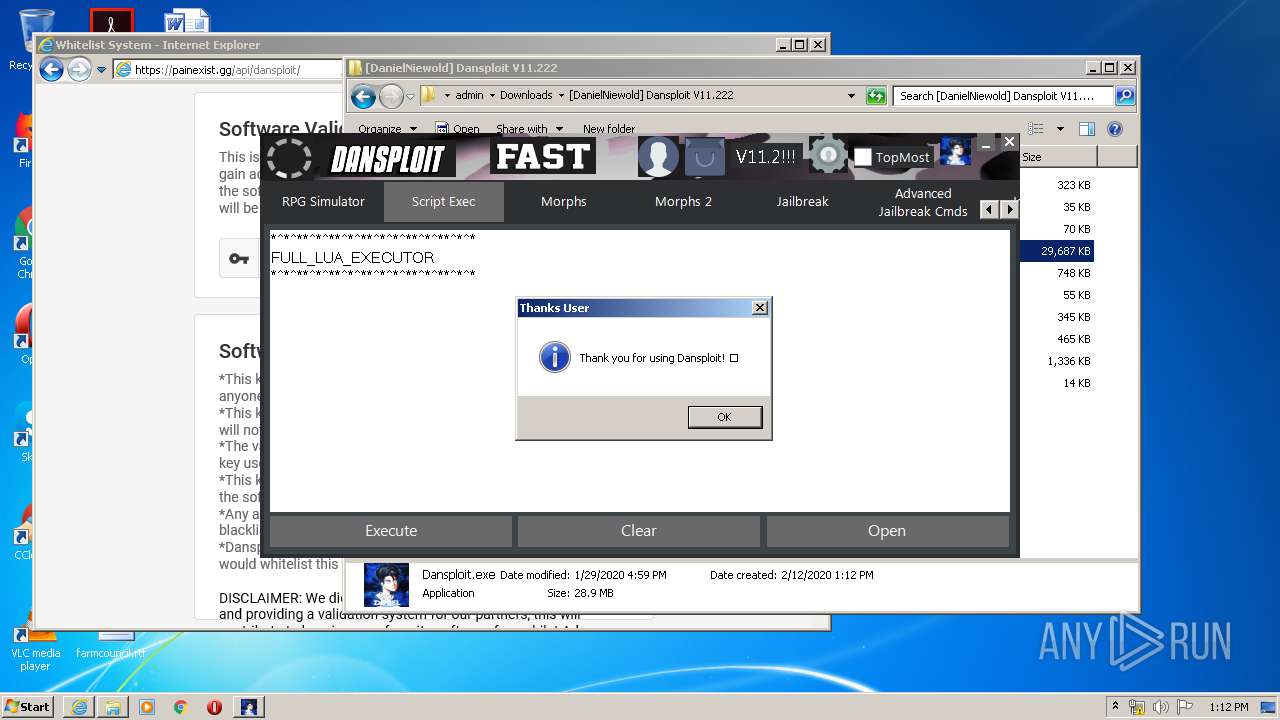Open Internet Explorer recent pages dropdown
Image resolution: width=1280 pixels, height=720 pixels.
tap(101, 70)
